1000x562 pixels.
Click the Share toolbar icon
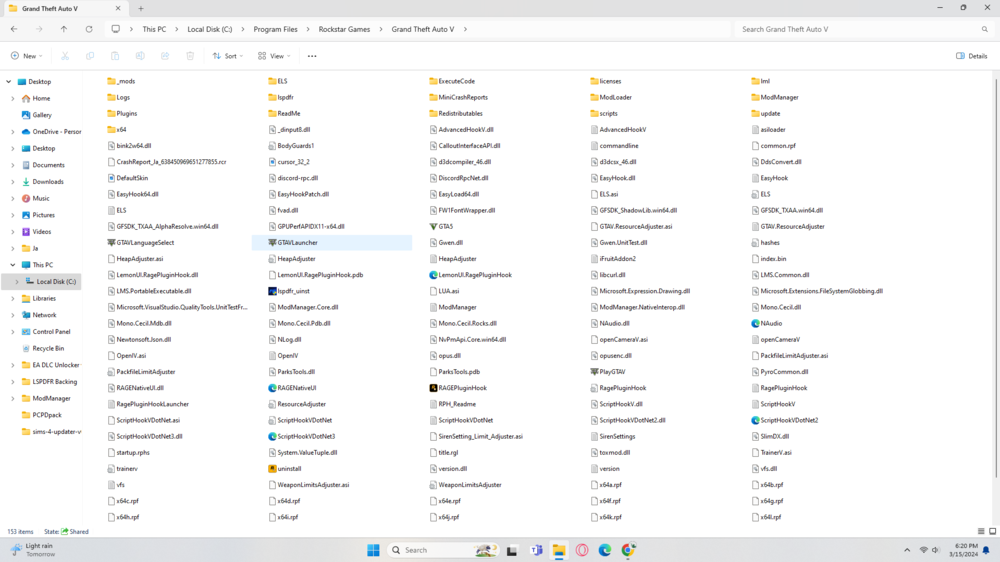pyautogui.click(x=165, y=56)
